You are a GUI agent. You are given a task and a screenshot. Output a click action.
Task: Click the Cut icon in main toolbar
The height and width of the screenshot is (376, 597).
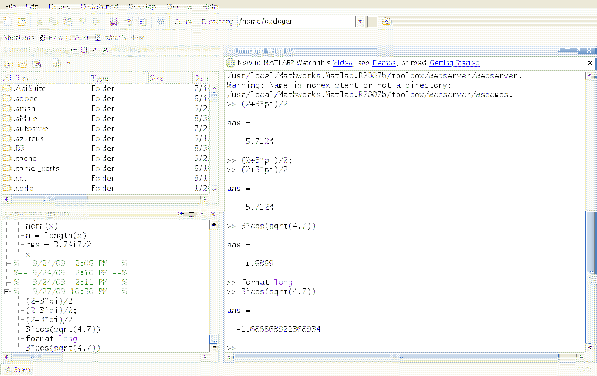tap(40, 22)
